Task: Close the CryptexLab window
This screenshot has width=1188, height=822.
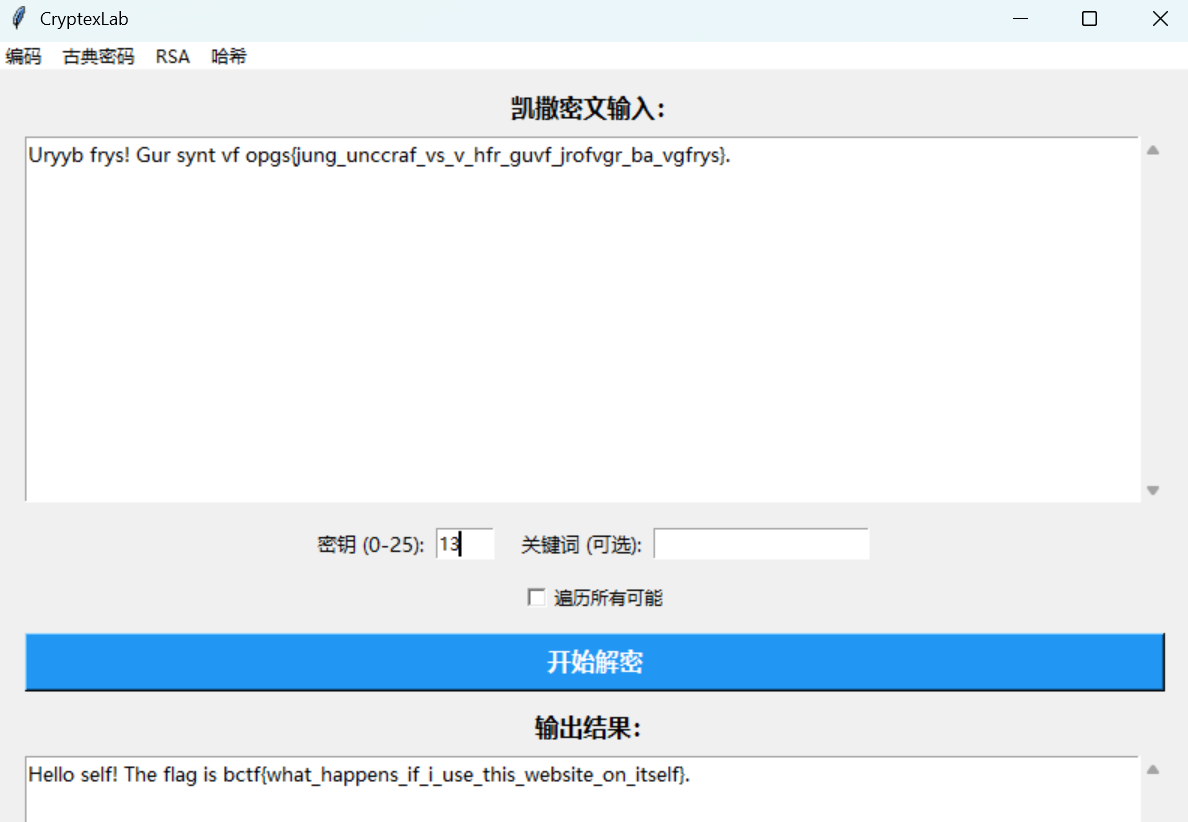Action: 1160,19
